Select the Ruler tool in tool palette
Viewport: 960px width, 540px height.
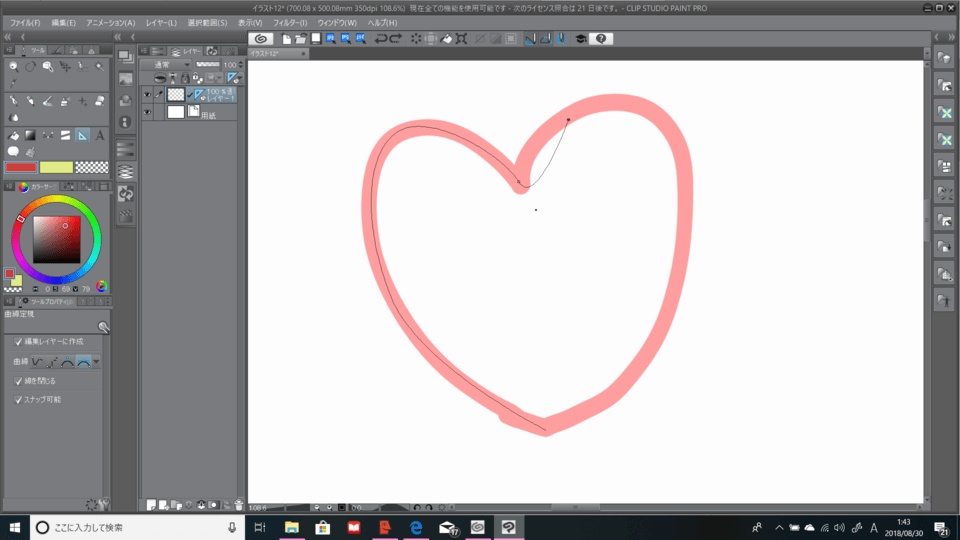point(82,135)
